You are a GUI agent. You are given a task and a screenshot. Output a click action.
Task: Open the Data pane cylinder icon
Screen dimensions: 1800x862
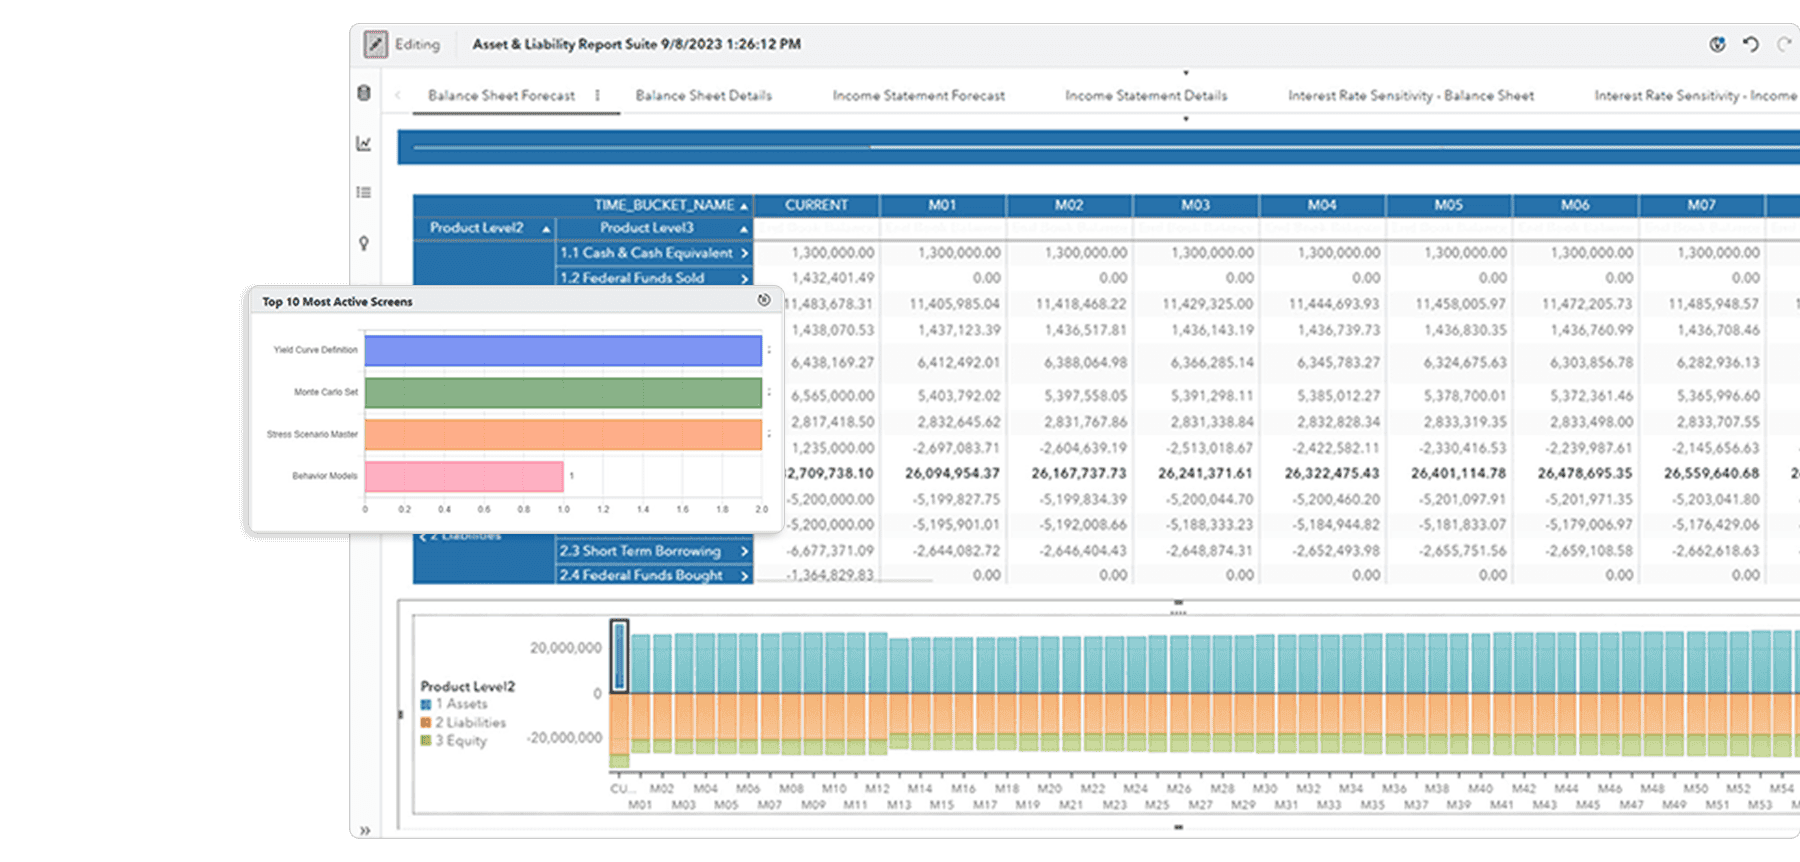(364, 93)
